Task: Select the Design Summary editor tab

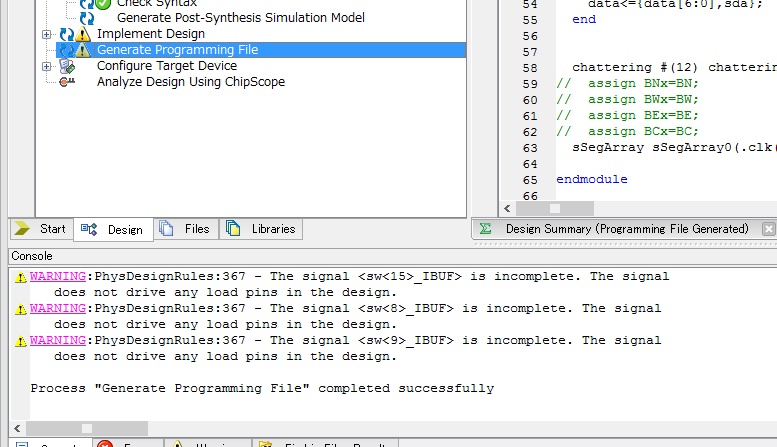Action: [626, 229]
